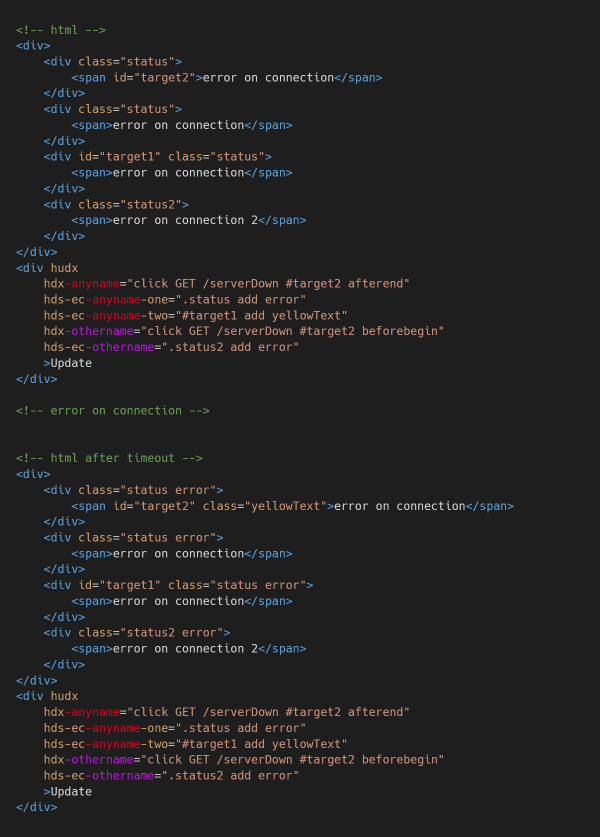Click the "<!-- error on connection -->" comment
Image resolution: width=600 pixels, height=837 pixels.
(113, 410)
